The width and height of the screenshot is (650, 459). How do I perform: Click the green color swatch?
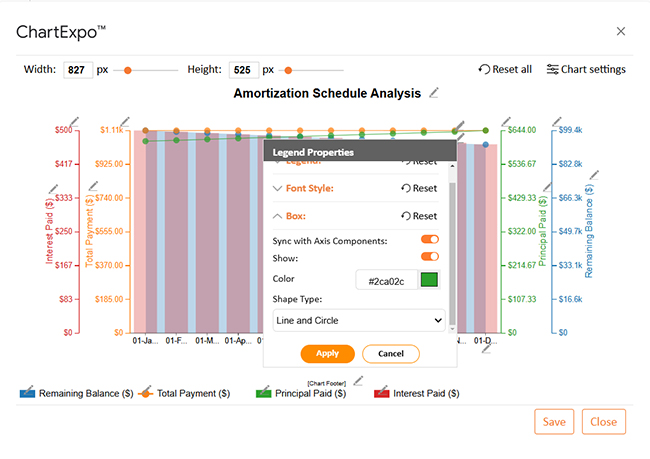click(430, 279)
